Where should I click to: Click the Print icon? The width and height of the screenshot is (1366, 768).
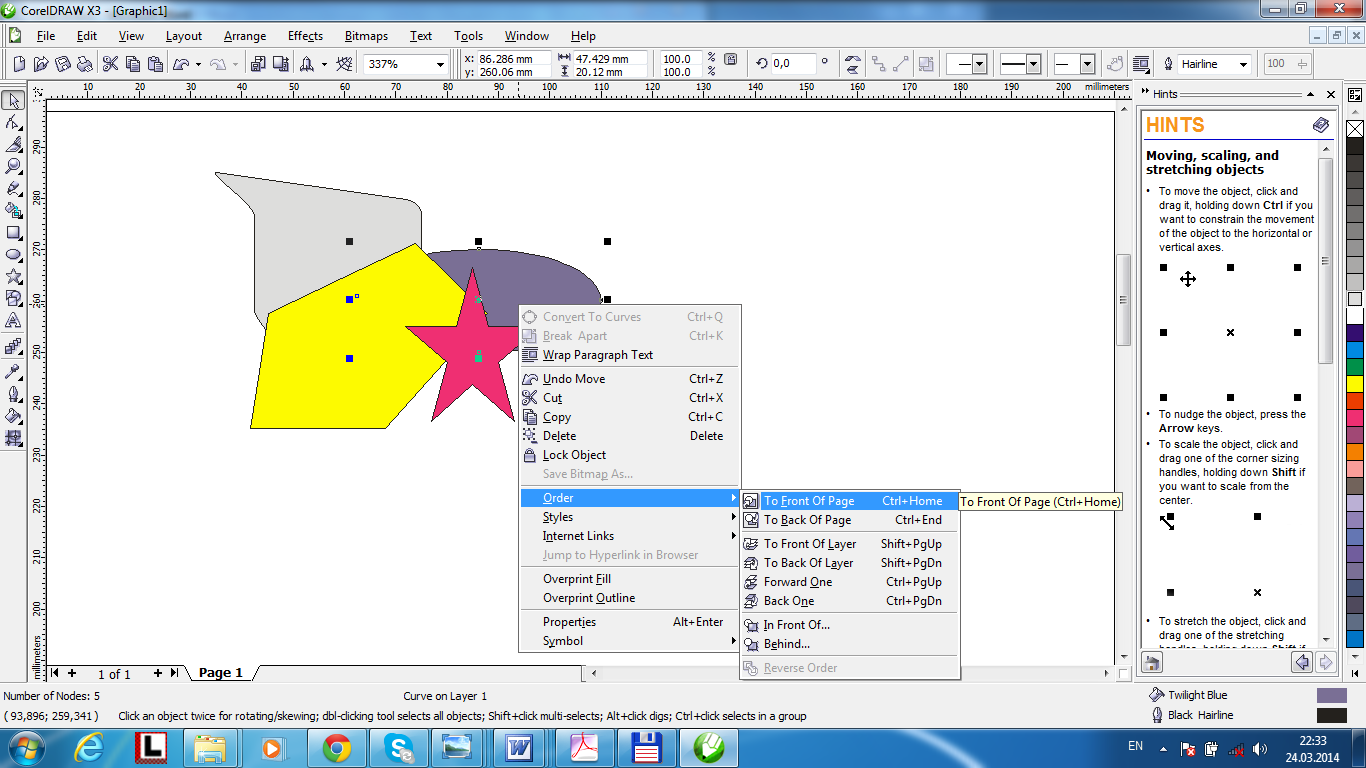point(85,64)
